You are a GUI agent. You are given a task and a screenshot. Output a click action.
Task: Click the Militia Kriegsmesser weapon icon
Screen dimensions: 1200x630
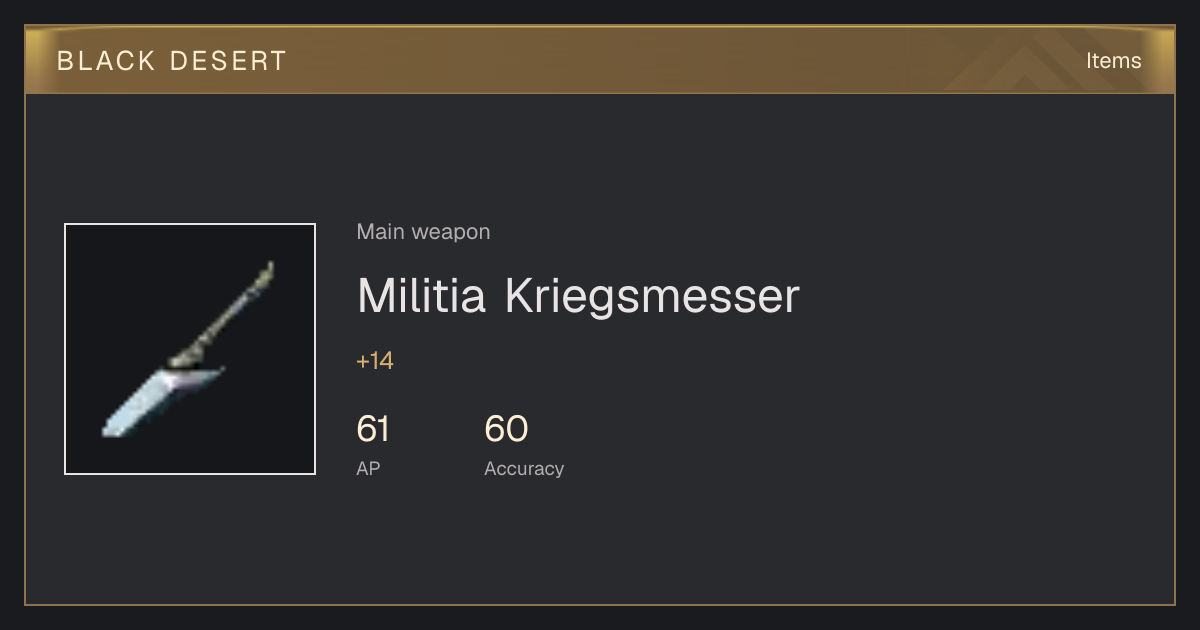[190, 349]
